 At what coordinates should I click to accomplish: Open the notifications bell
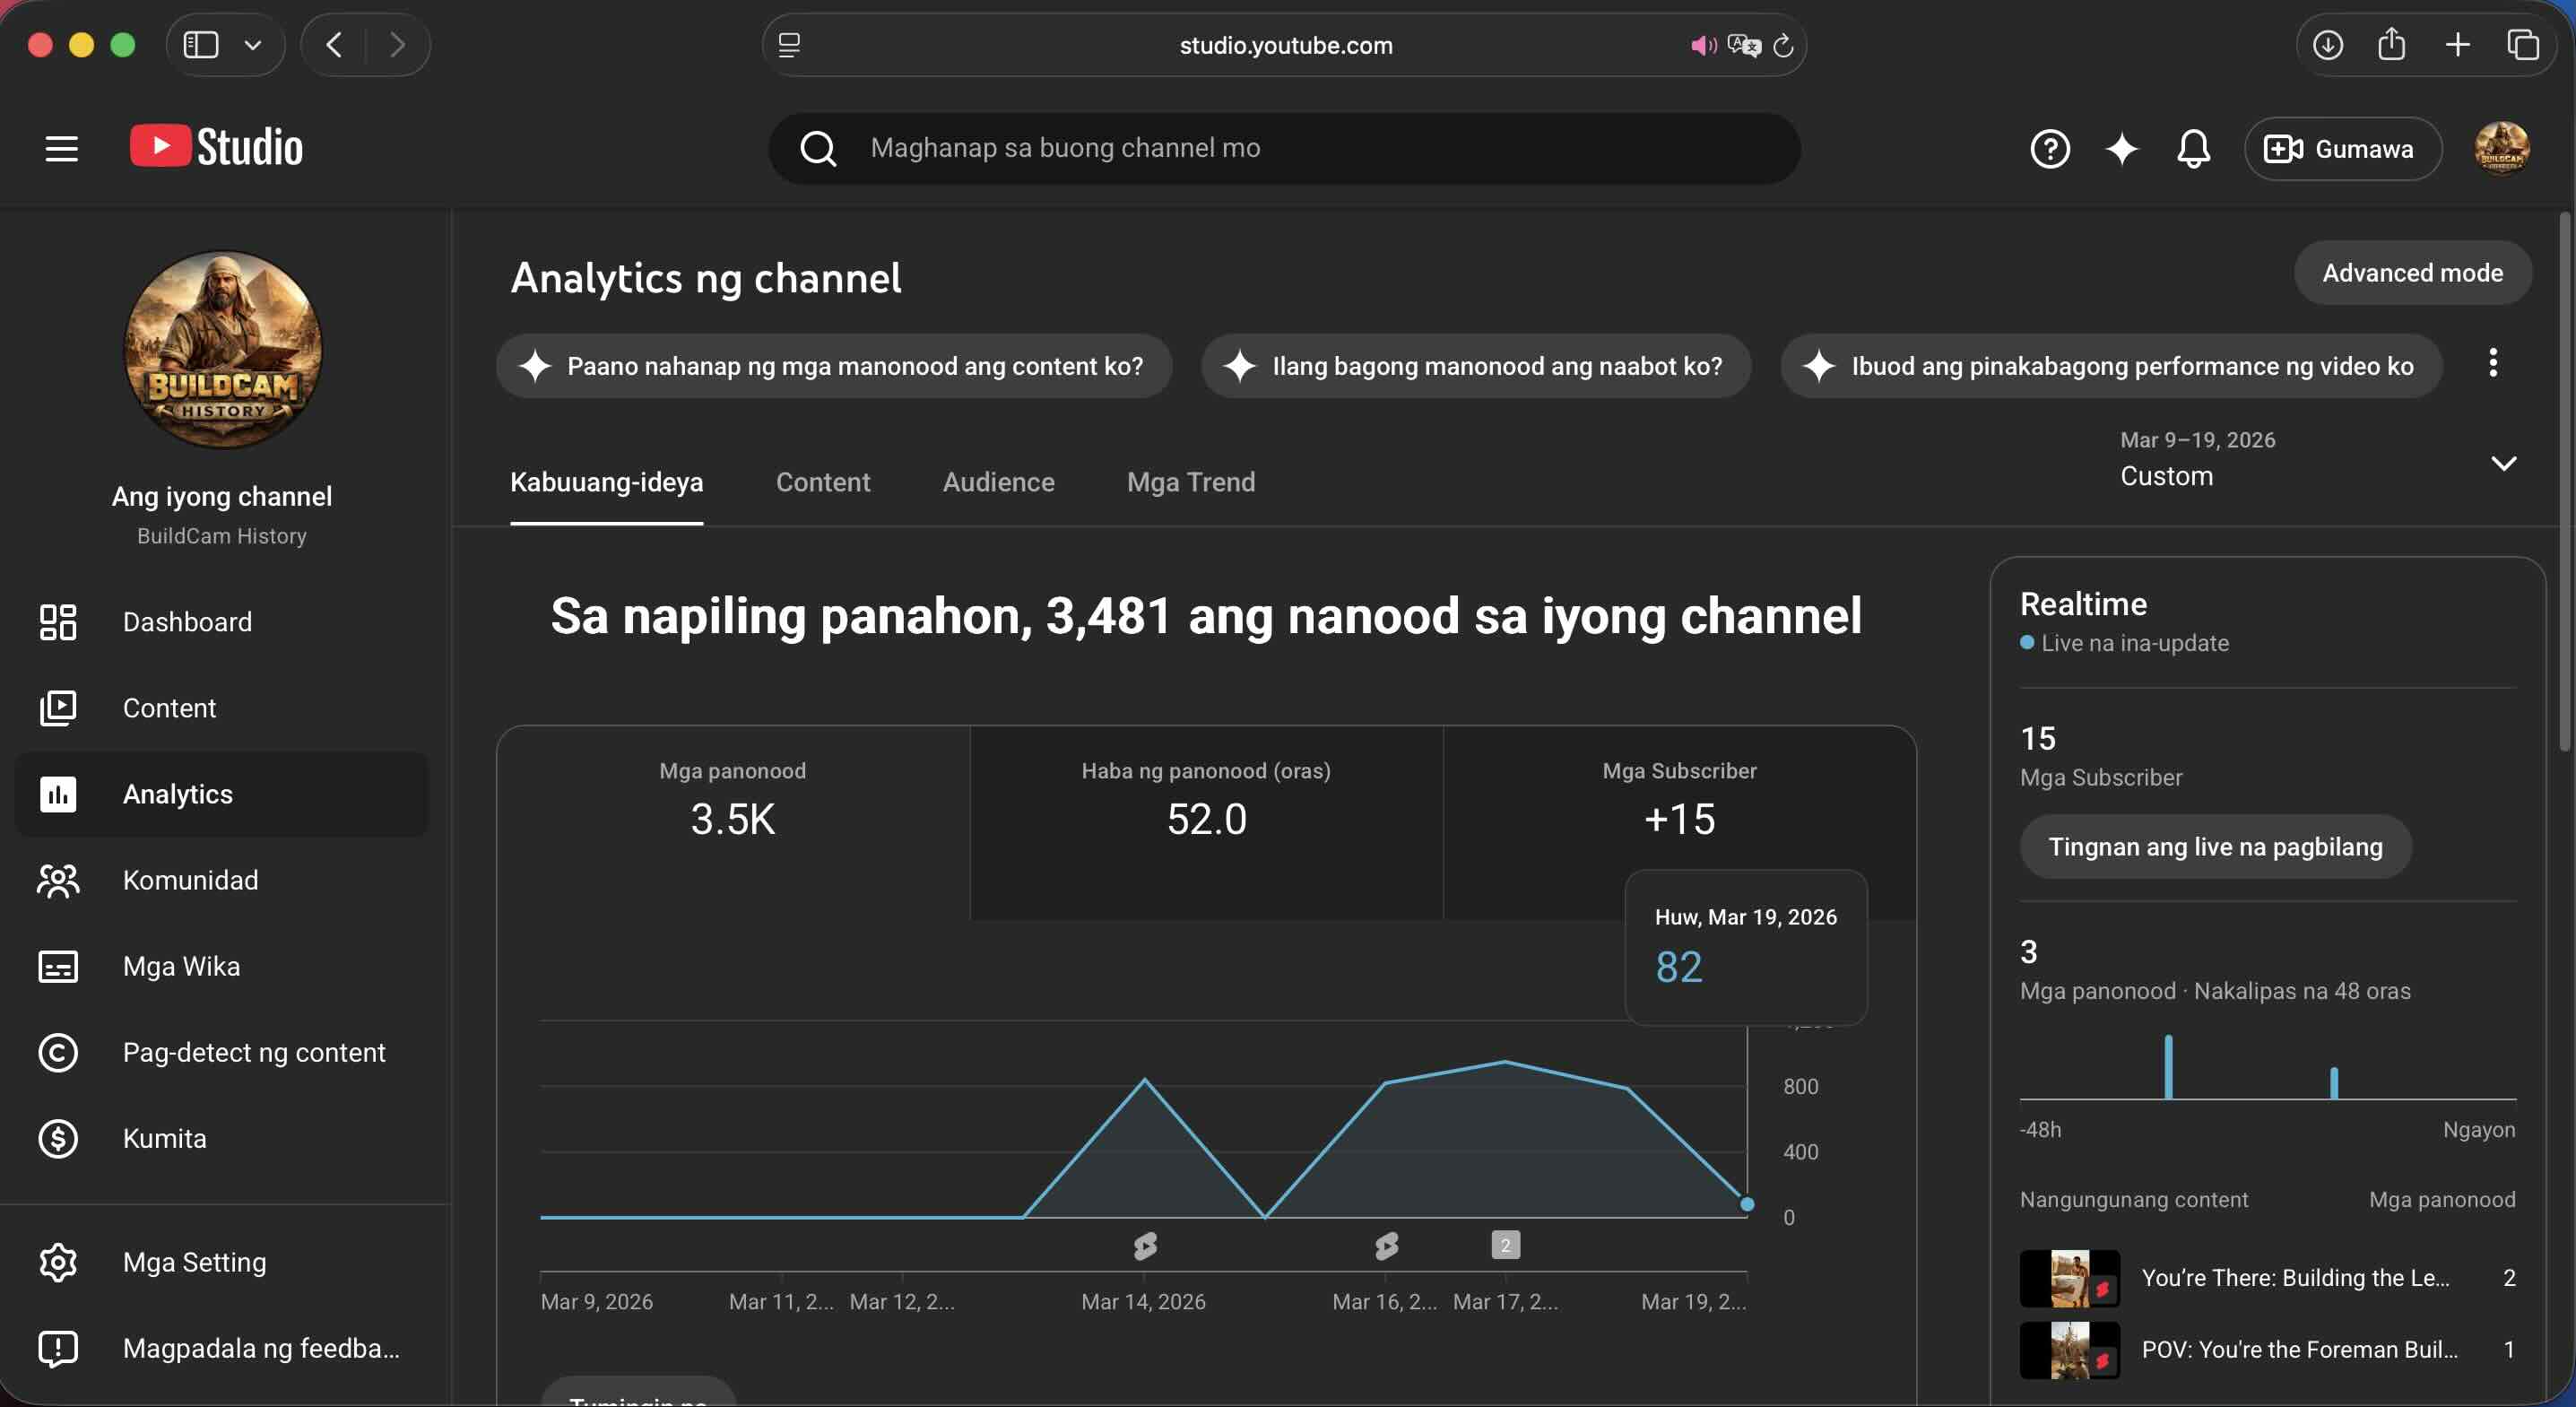(2193, 149)
